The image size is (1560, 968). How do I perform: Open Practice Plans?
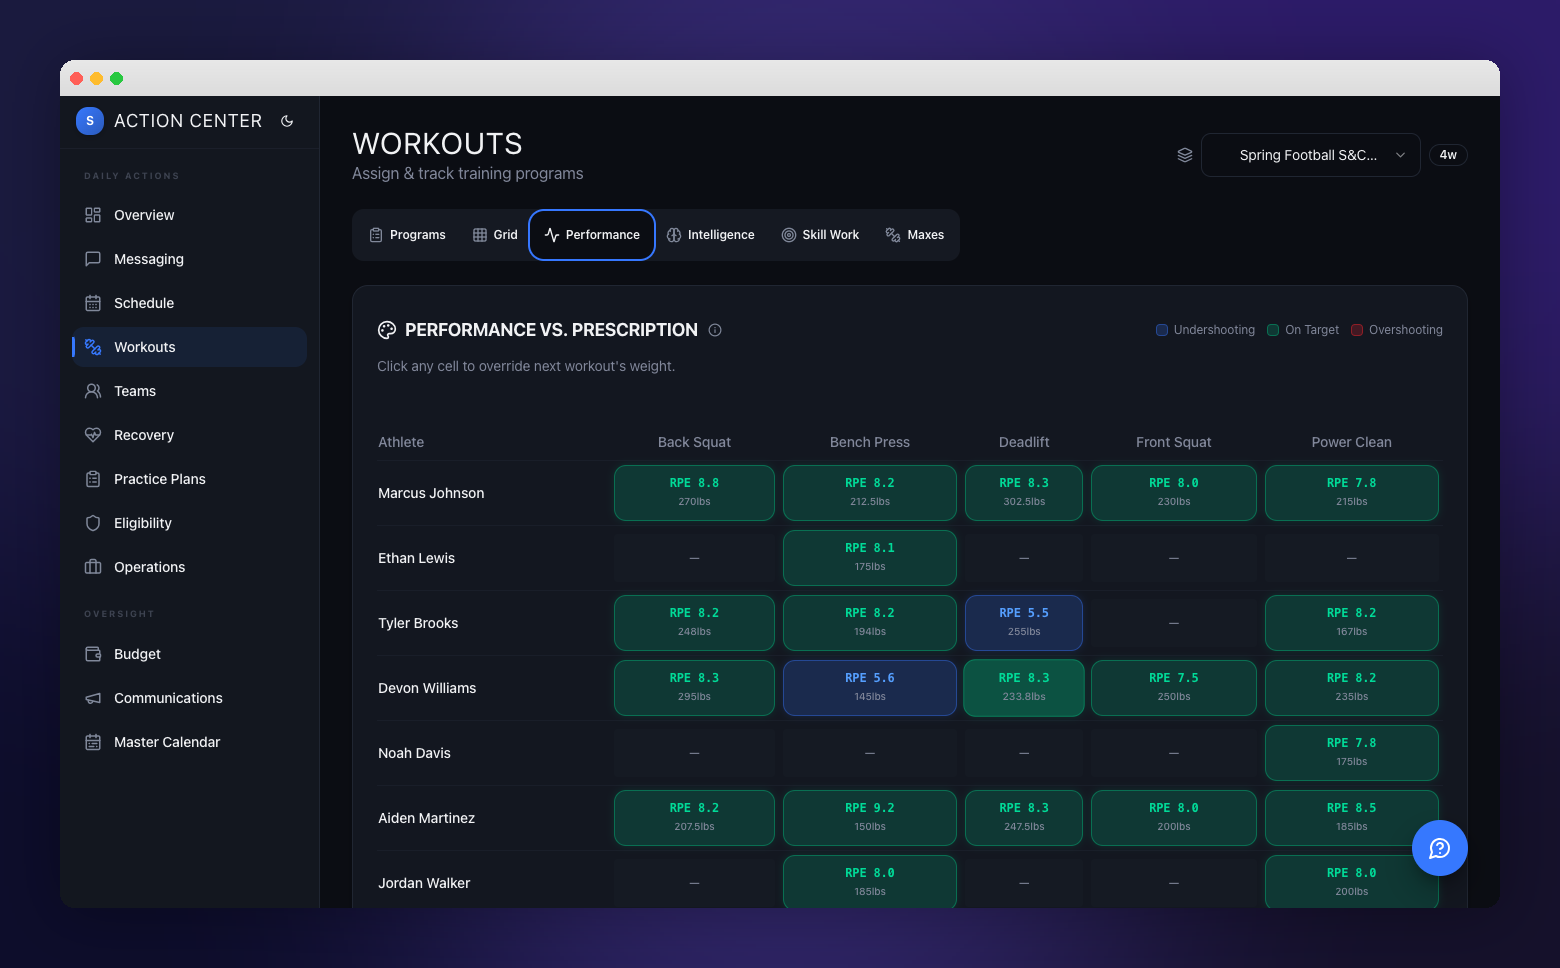[x=189, y=479]
